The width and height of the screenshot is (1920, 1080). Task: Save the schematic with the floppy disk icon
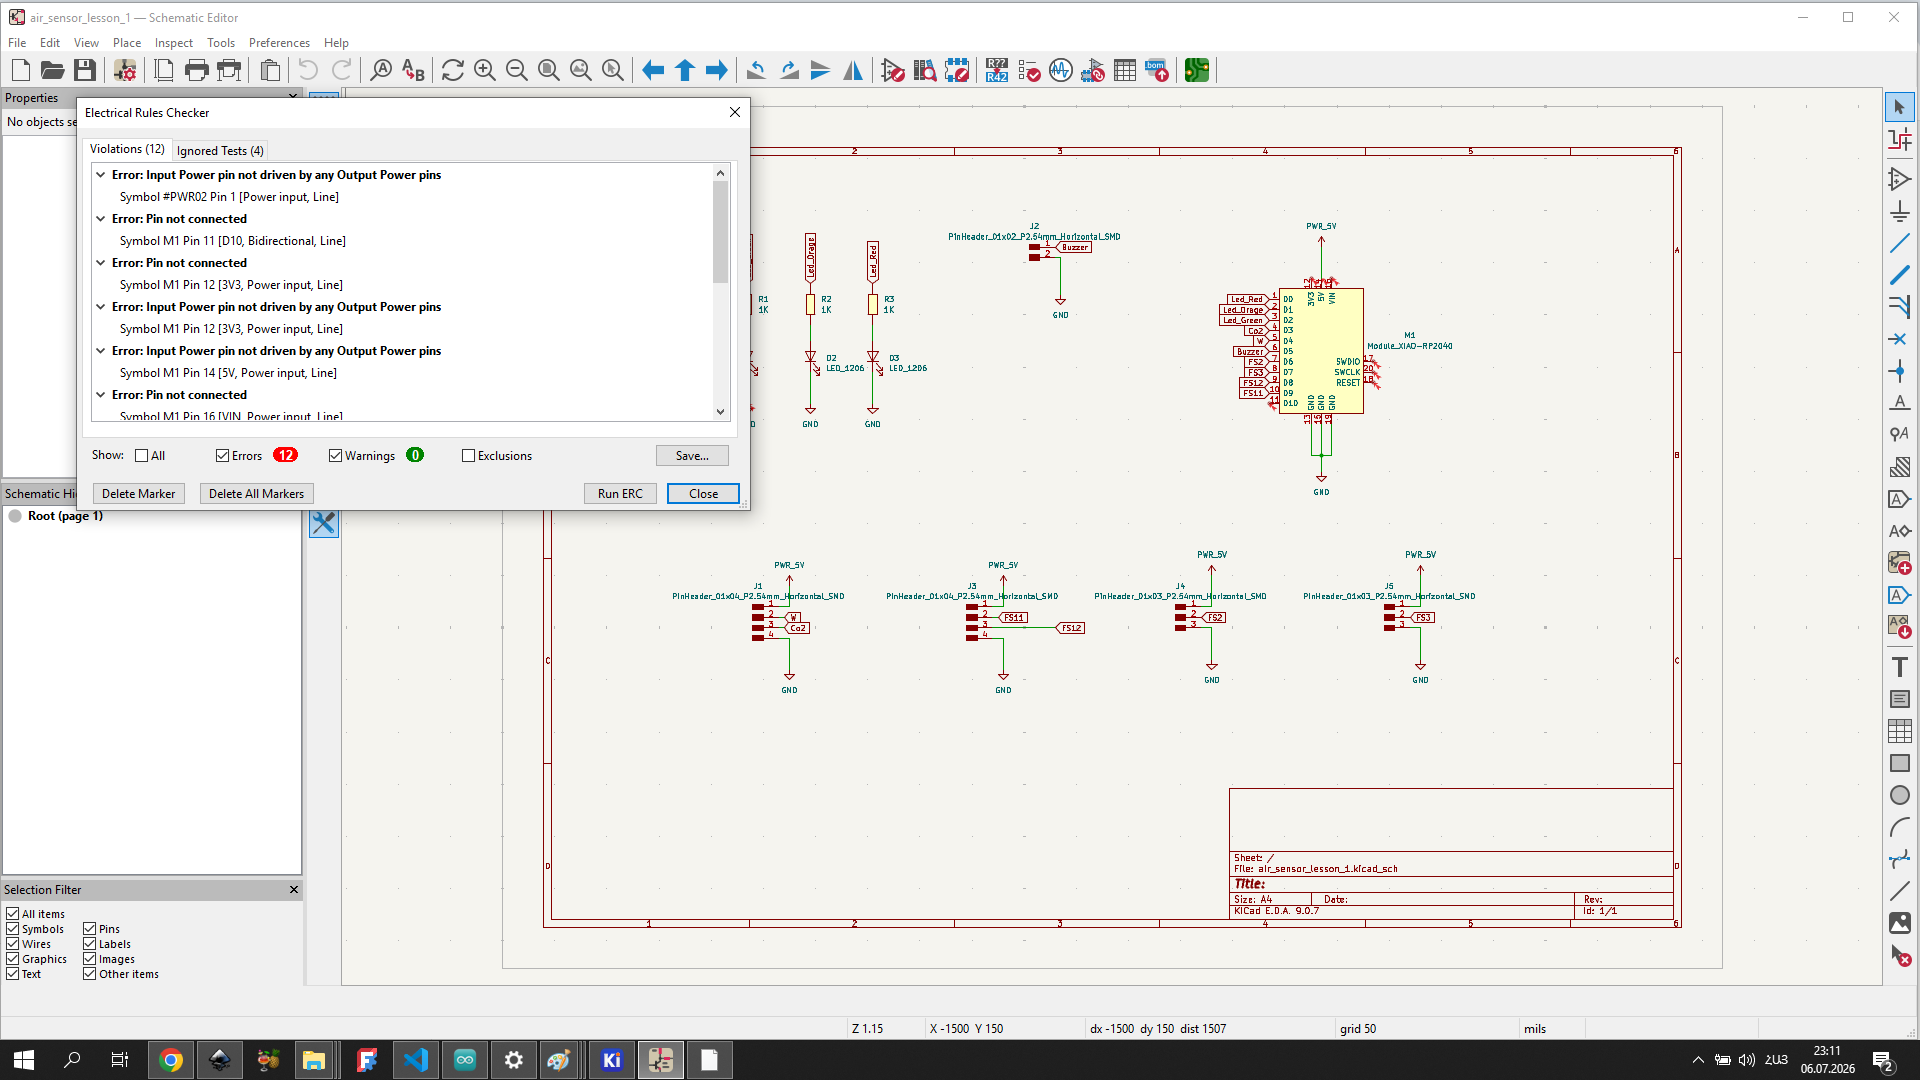point(85,70)
